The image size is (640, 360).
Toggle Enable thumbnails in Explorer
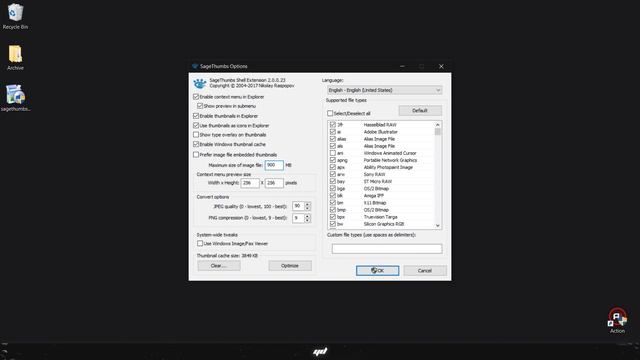click(196, 116)
